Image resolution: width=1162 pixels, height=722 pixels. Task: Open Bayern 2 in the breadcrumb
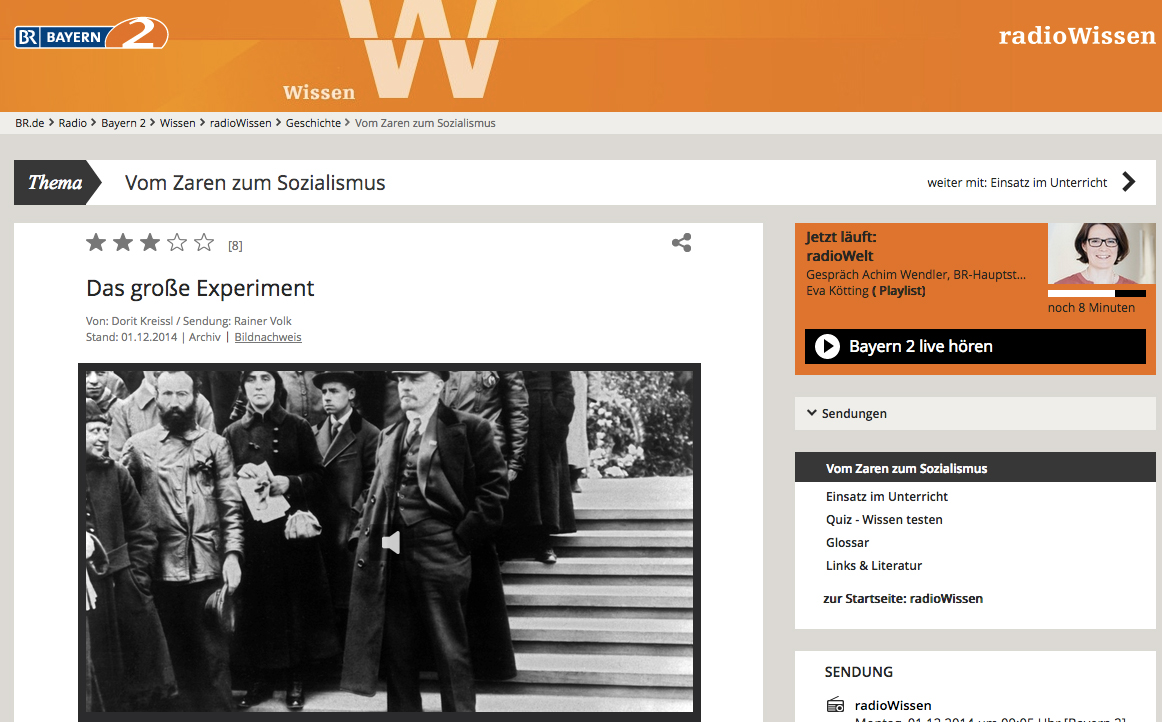[x=123, y=123]
